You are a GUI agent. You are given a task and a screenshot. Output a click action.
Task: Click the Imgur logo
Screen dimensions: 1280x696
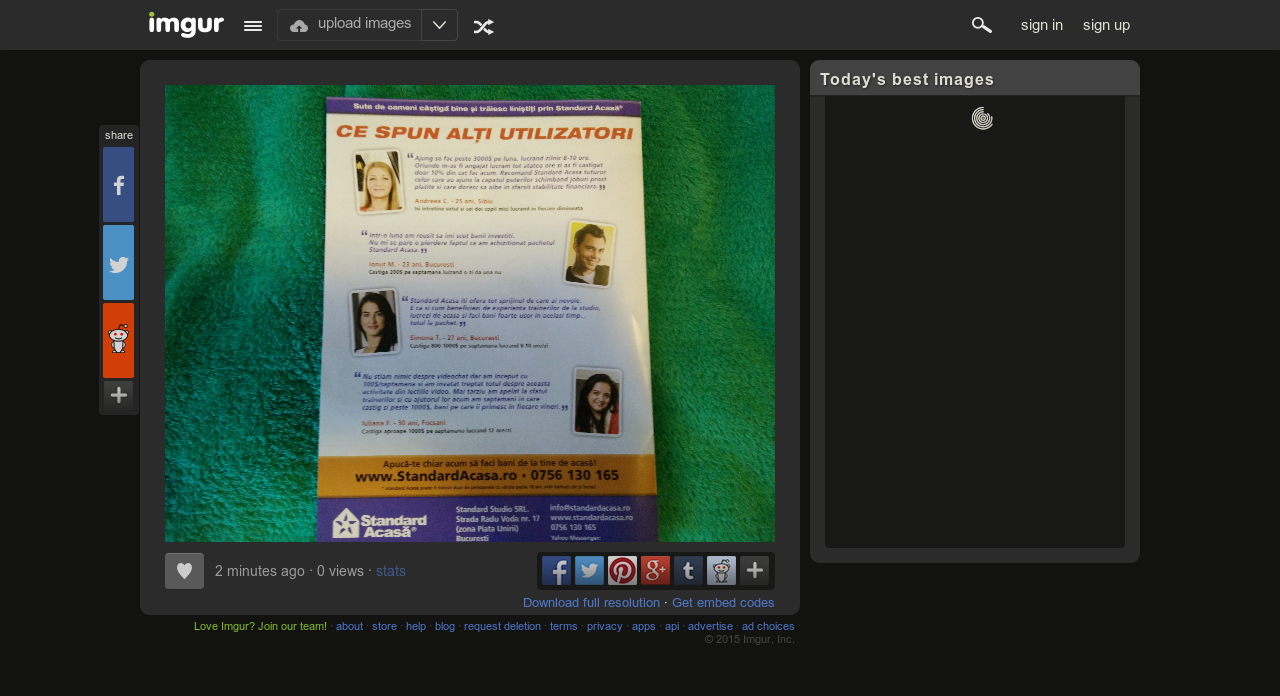[186, 25]
